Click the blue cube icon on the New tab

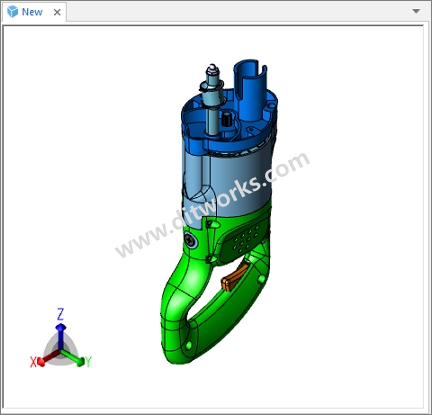13,12
